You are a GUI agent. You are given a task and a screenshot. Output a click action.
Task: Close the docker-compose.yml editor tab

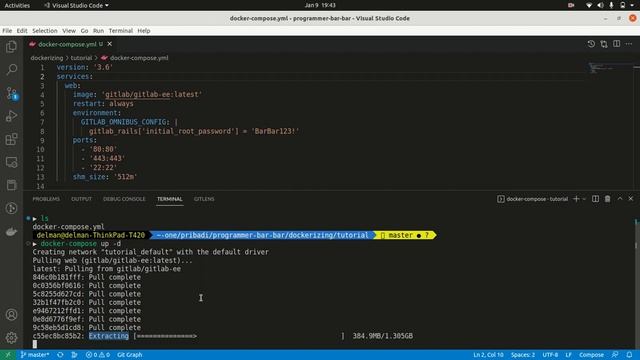(109, 44)
